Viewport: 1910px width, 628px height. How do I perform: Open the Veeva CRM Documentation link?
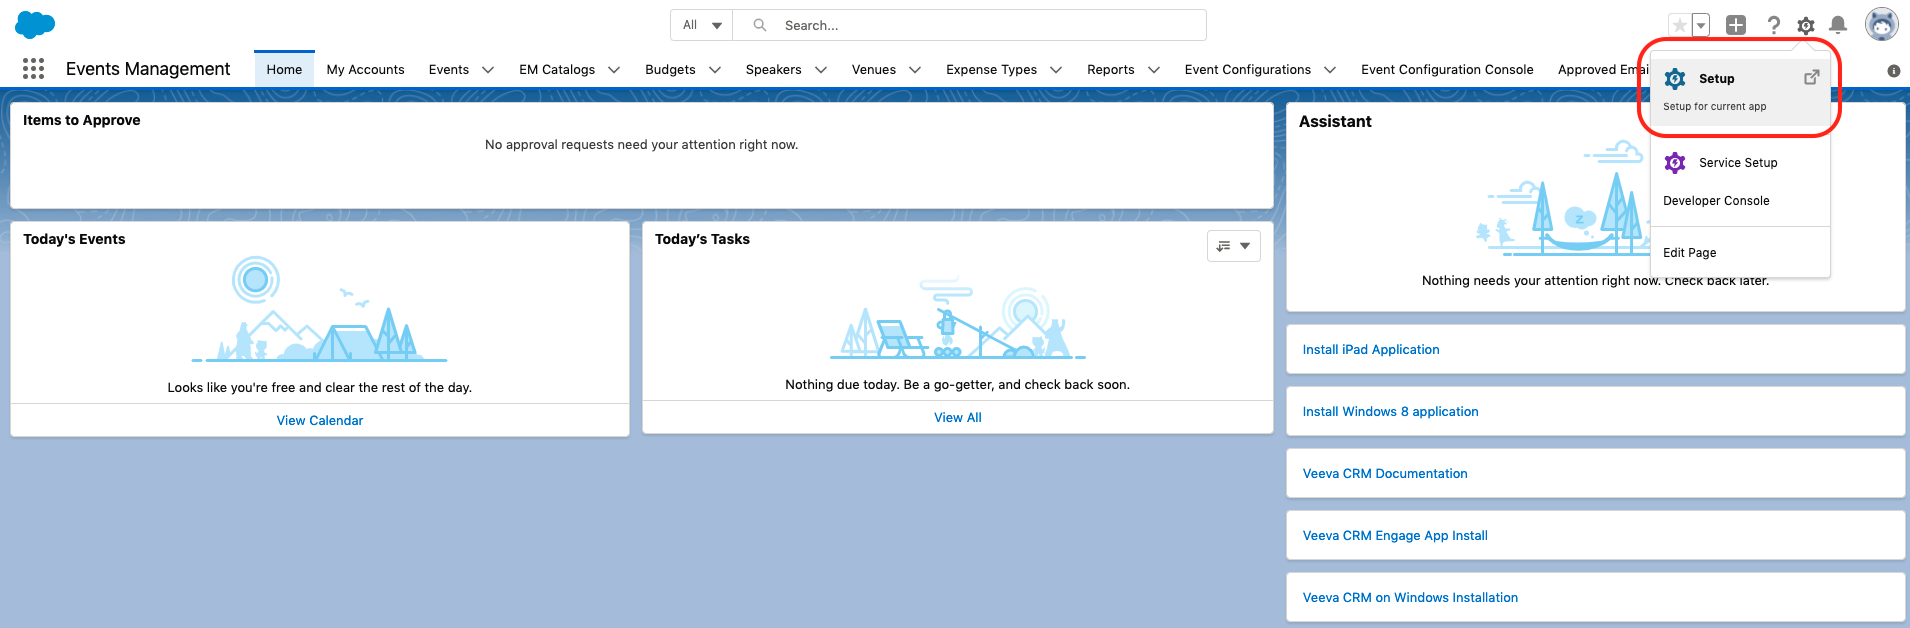[x=1385, y=474]
